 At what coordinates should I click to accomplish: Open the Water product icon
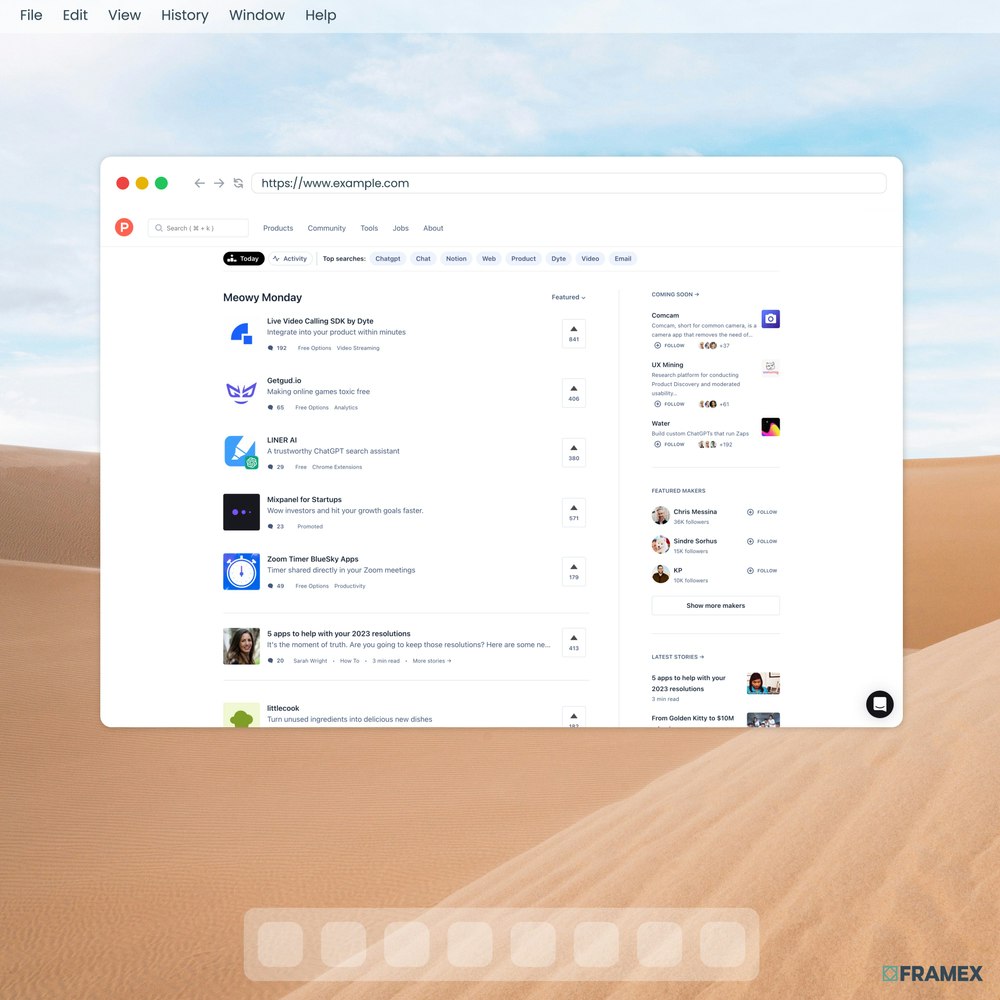tap(770, 427)
